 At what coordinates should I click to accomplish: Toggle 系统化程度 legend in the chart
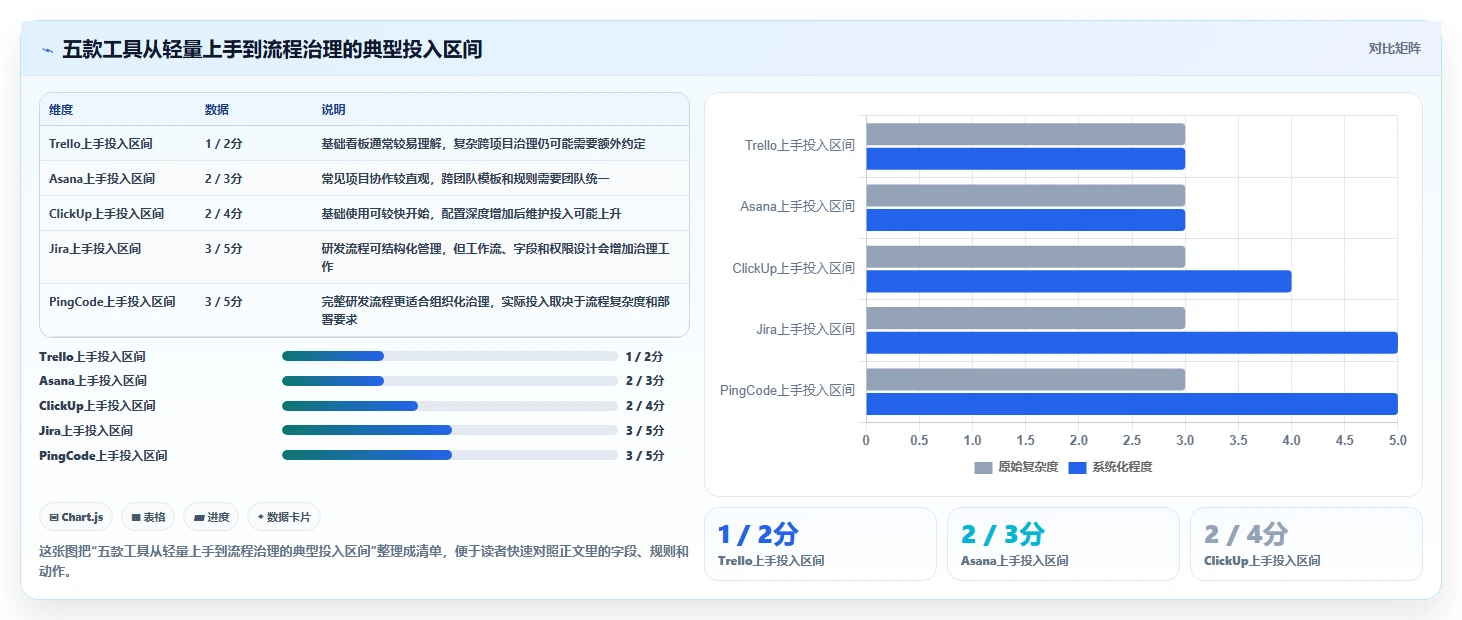coord(1111,467)
